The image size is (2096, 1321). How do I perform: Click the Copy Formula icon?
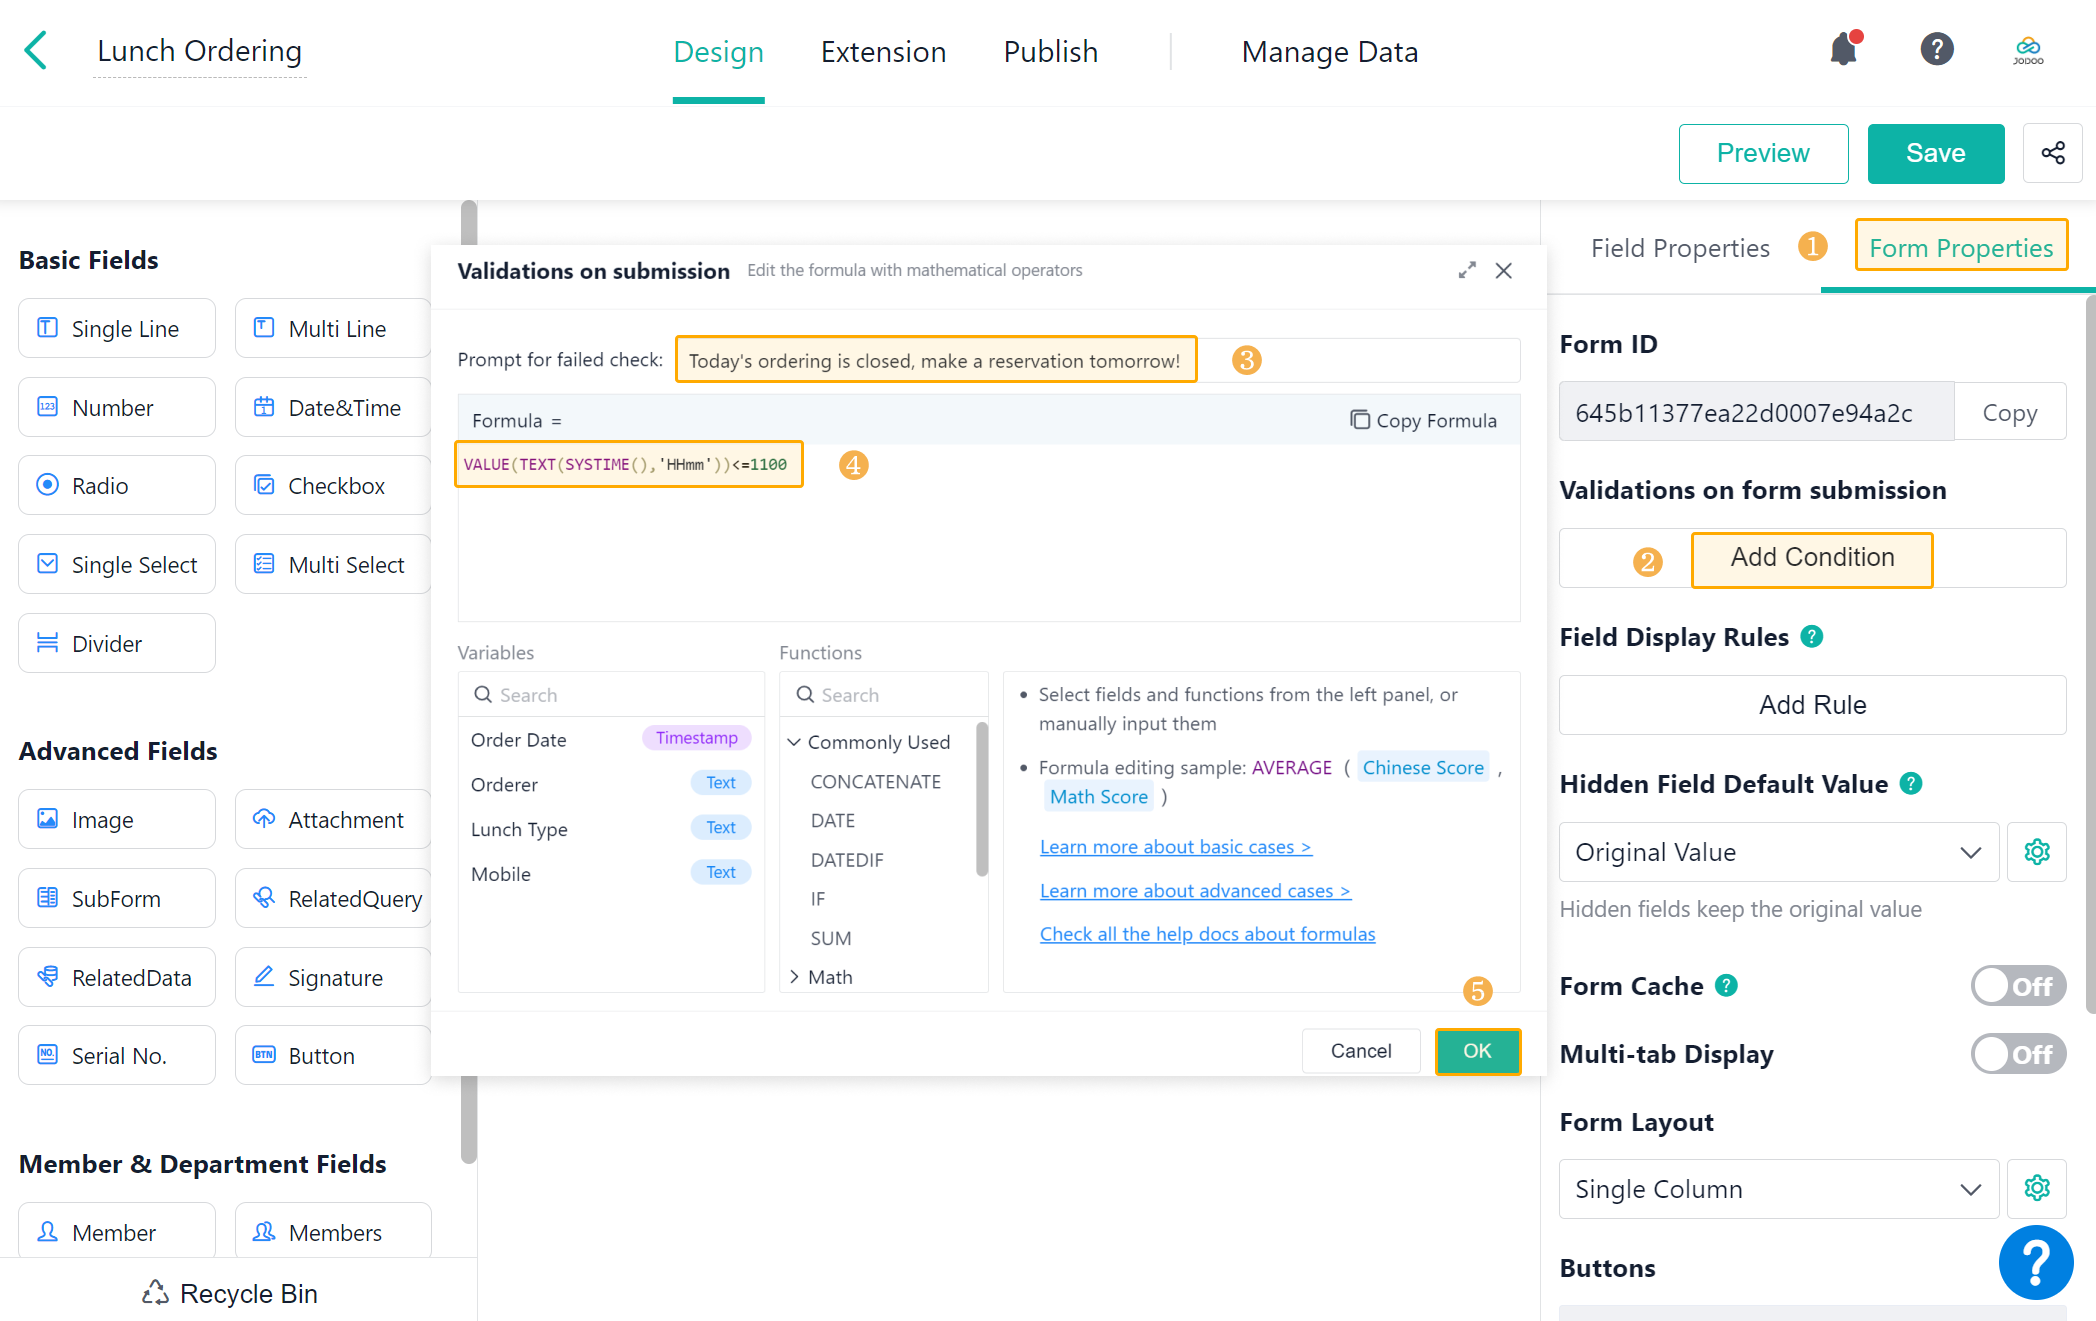[1359, 420]
